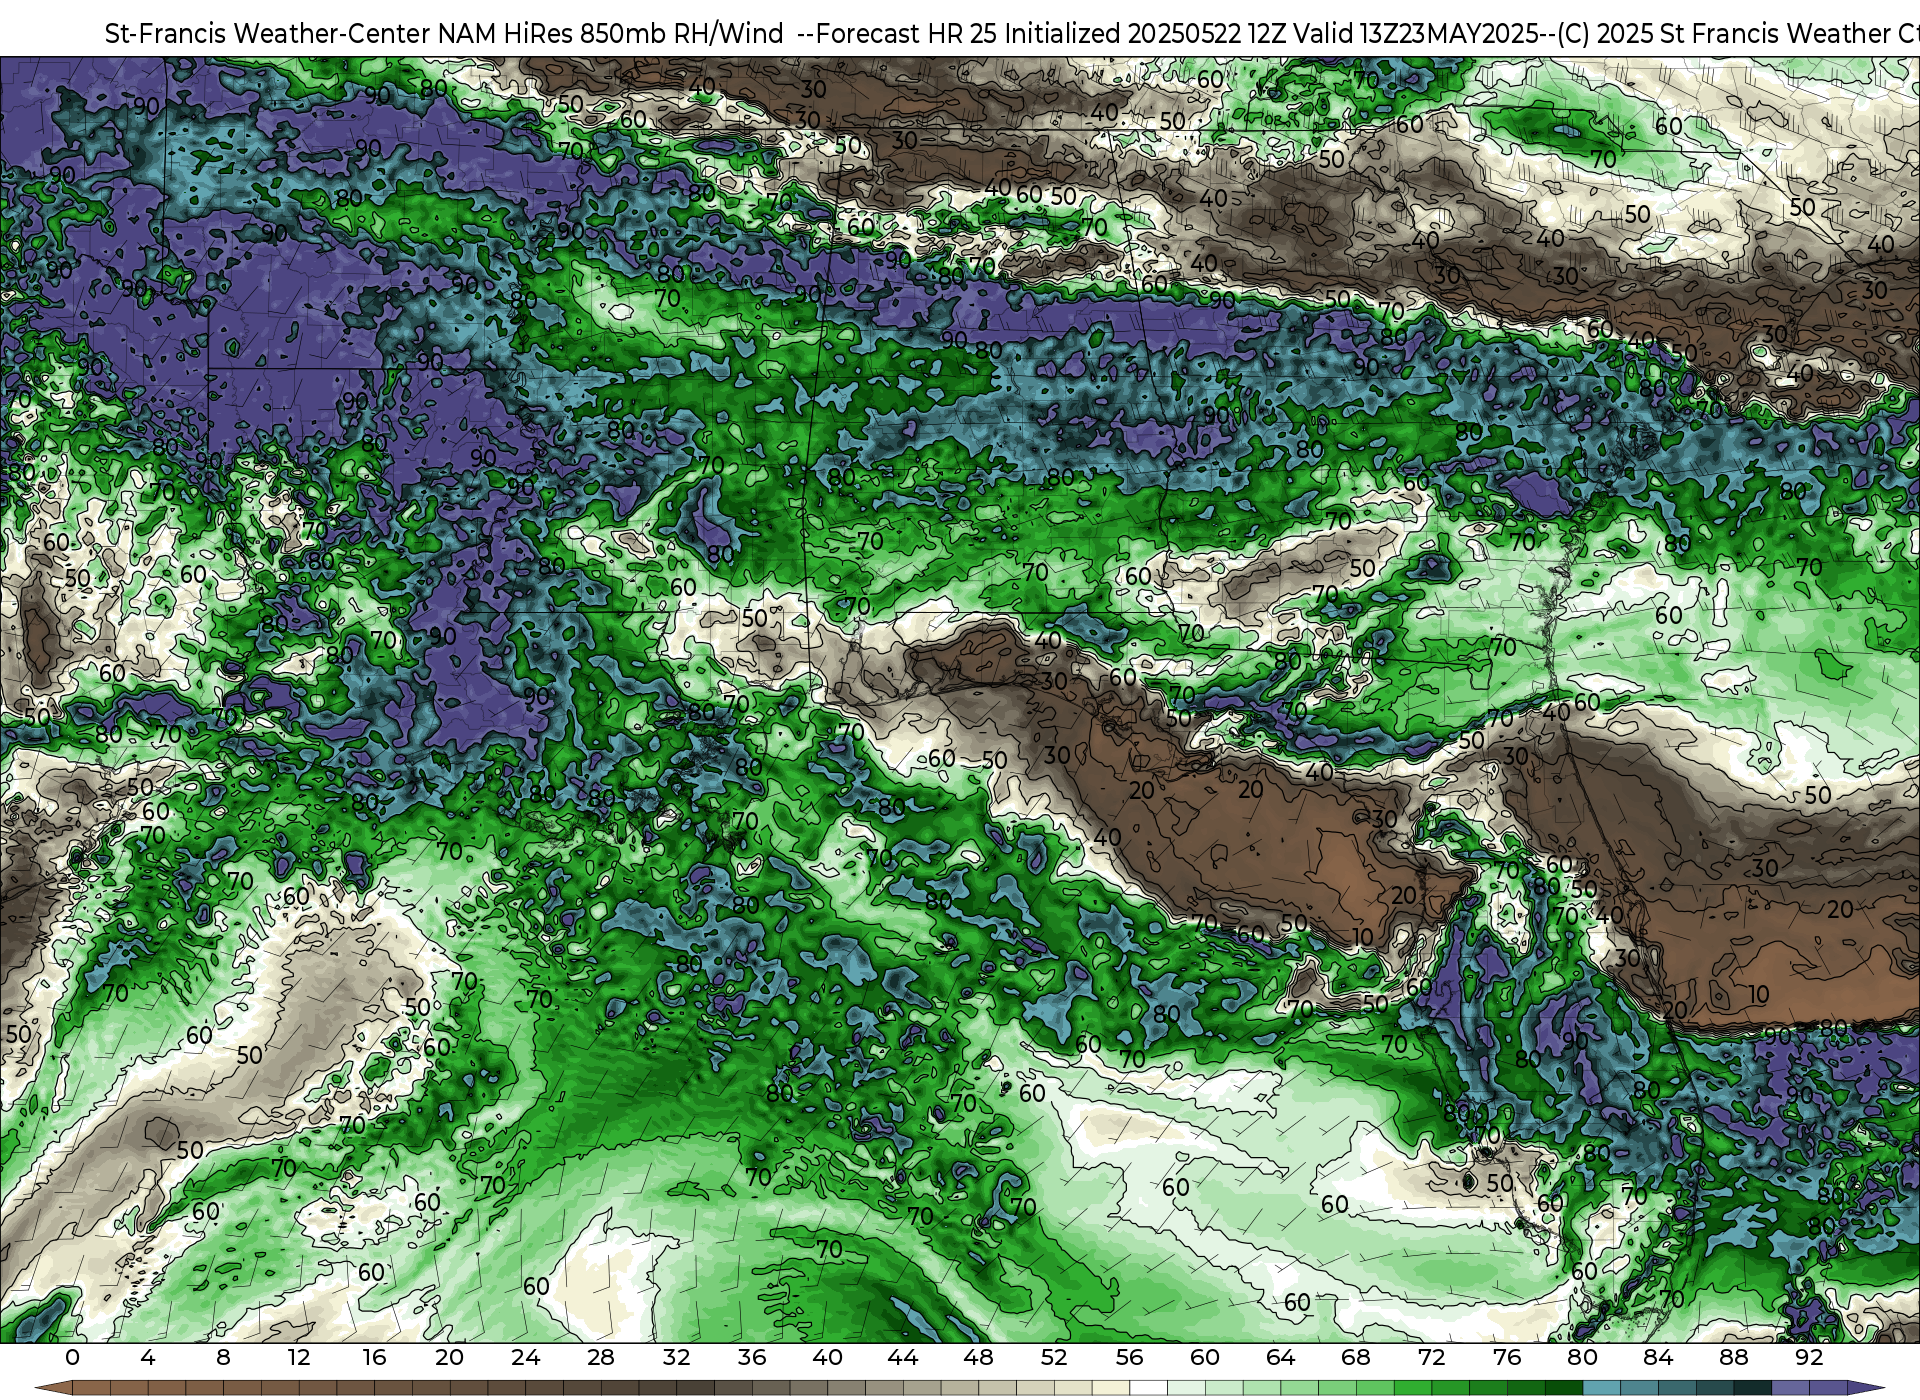Click the 'Forecast HR 25' text
The width and height of the screenshot is (1920, 1400).
coord(906,34)
